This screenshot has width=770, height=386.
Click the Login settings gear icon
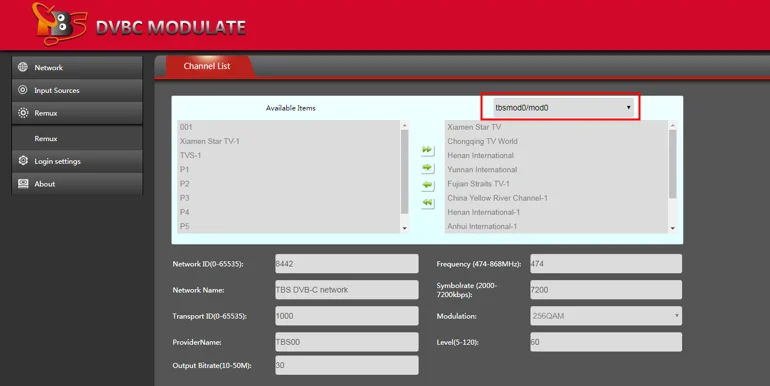tap(23, 161)
